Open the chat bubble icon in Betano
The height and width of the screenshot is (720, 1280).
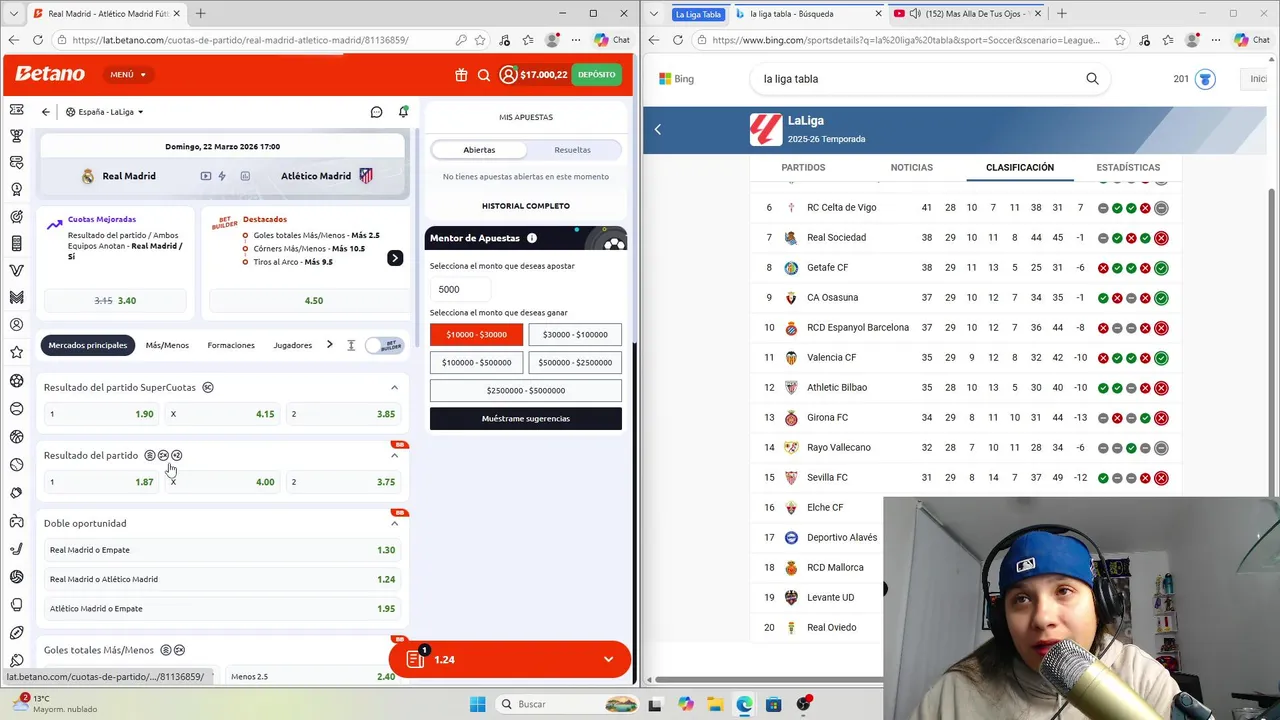(x=376, y=112)
